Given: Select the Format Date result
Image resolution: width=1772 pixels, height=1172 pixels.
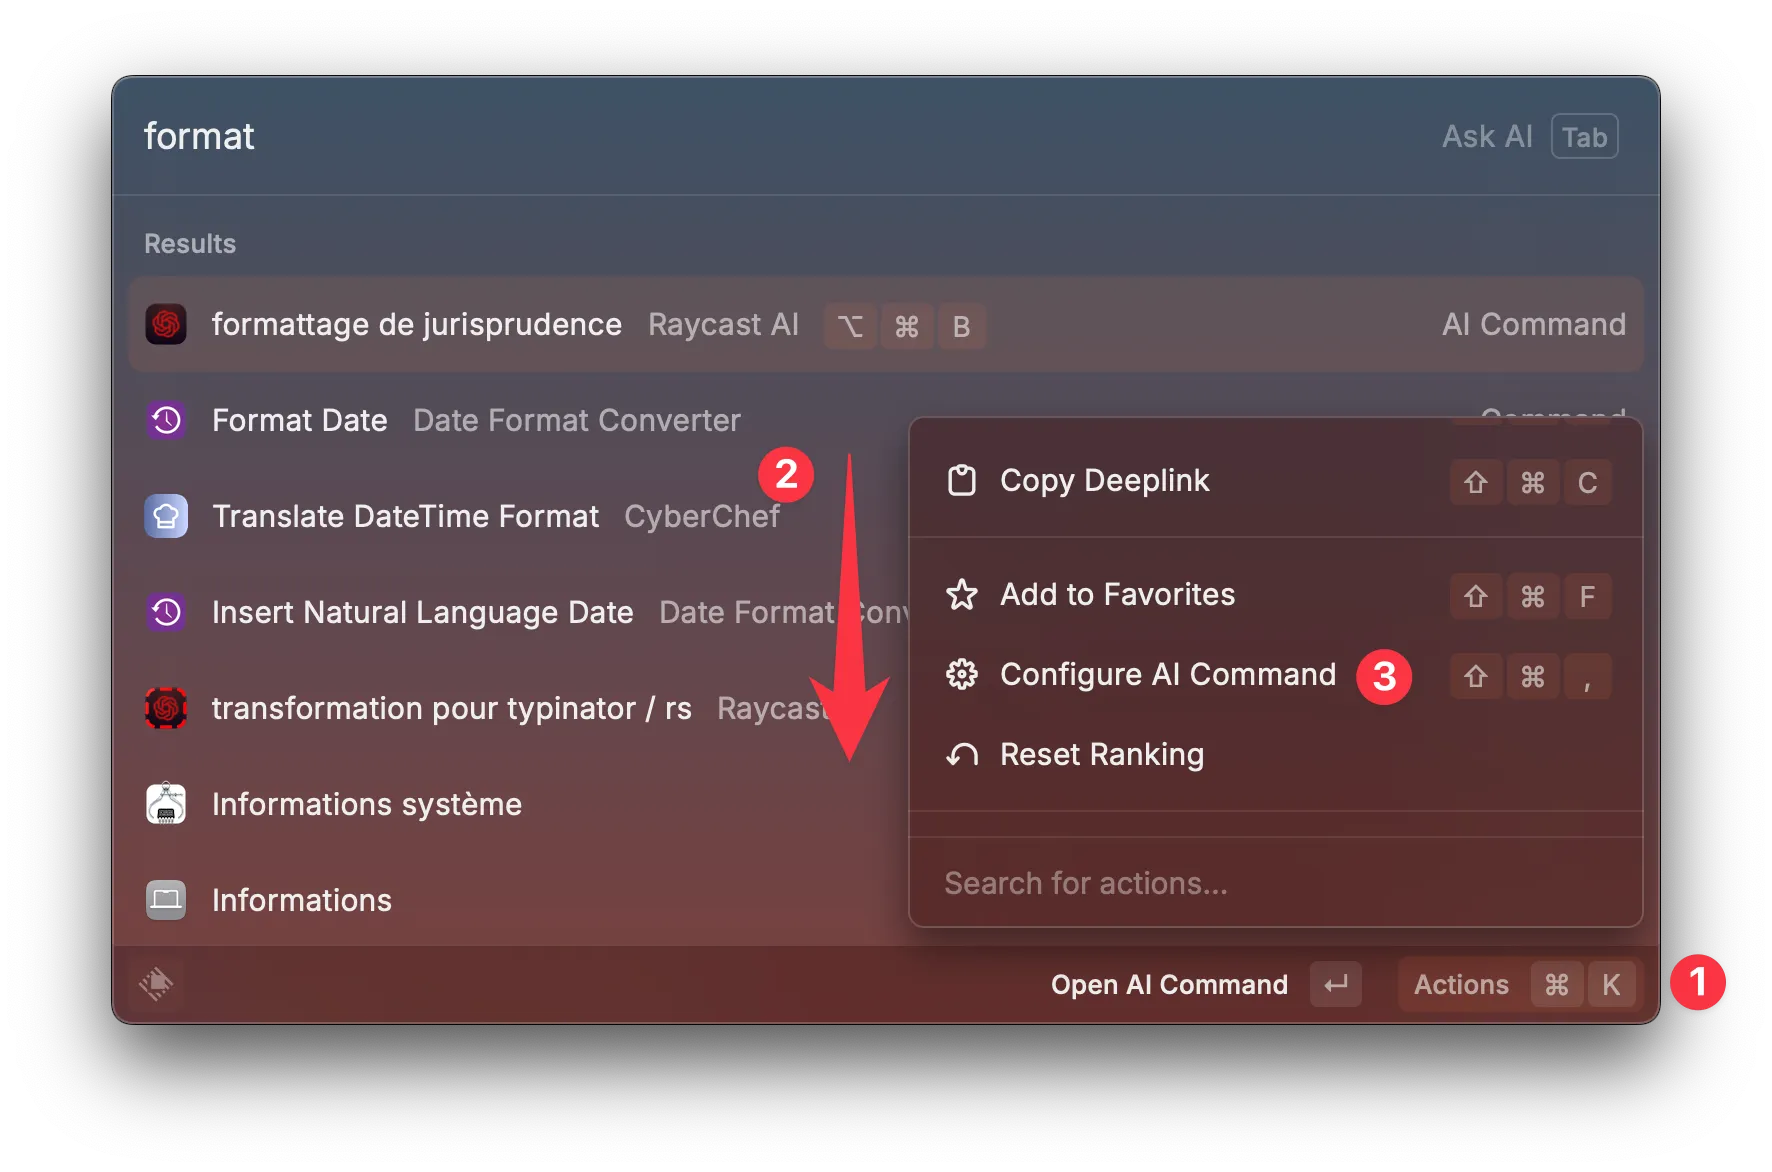Looking at the screenshot, I should tap(520, 420).
